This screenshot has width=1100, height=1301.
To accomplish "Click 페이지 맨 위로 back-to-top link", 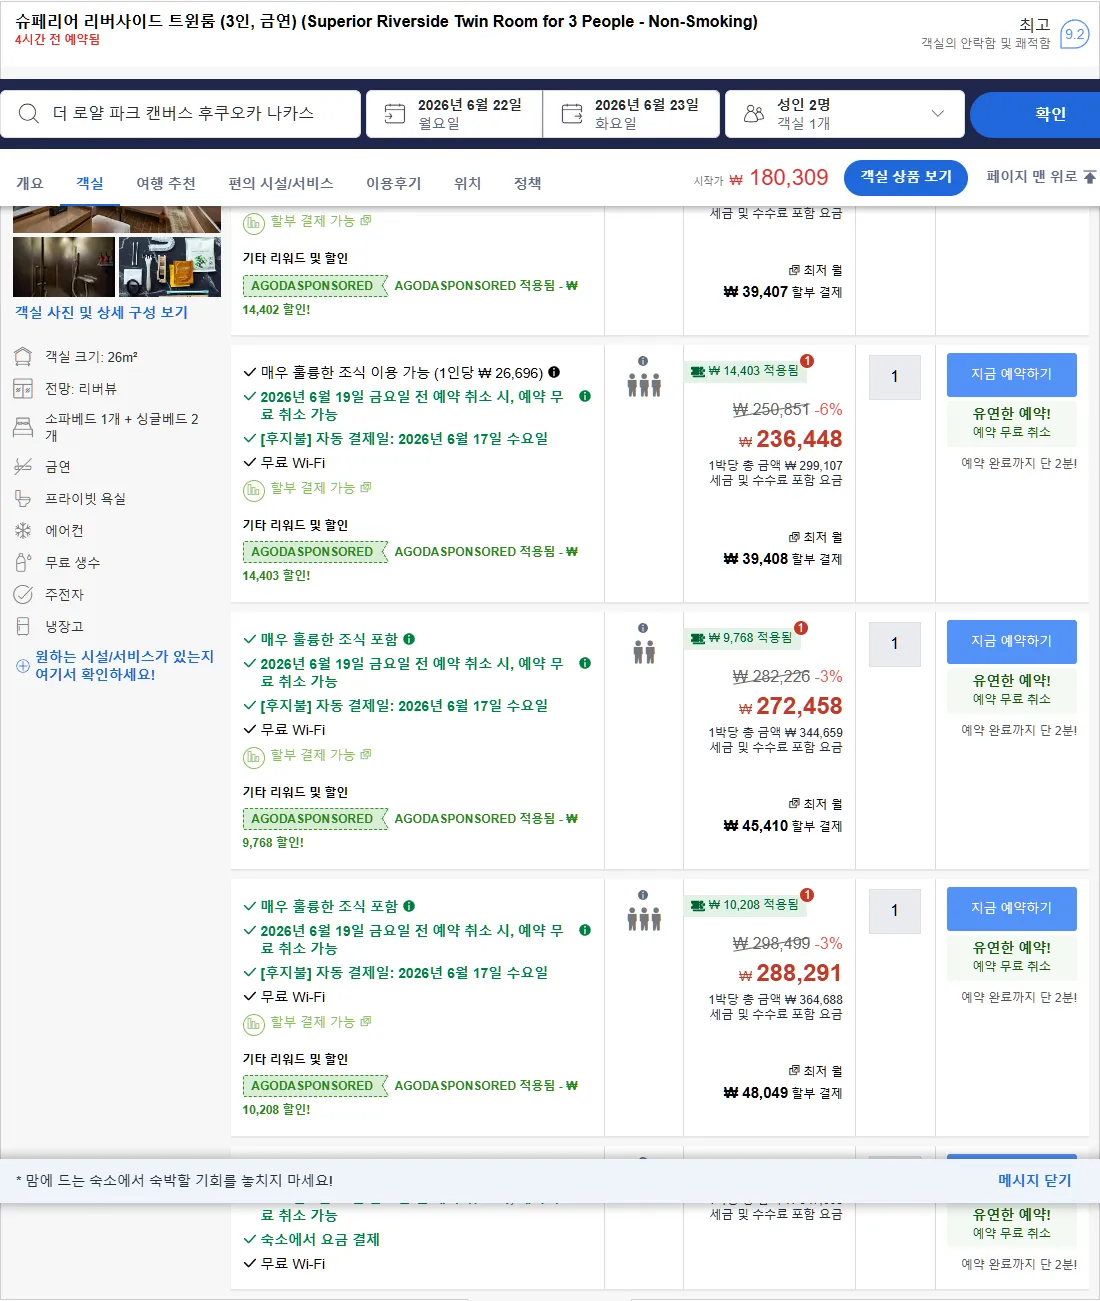I will click(1032, 177).
